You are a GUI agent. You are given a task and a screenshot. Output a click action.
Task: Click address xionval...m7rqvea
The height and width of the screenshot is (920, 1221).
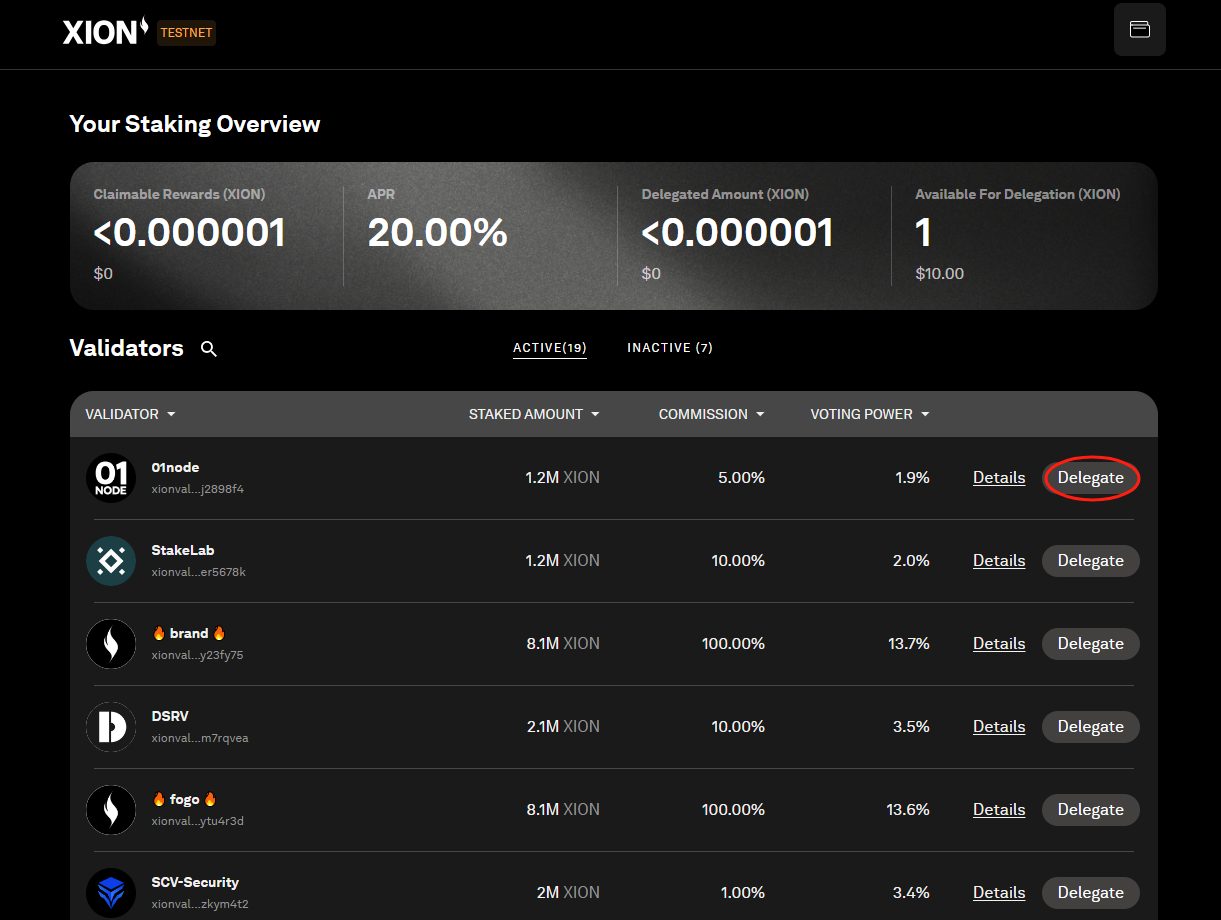(x=200, y=739)
